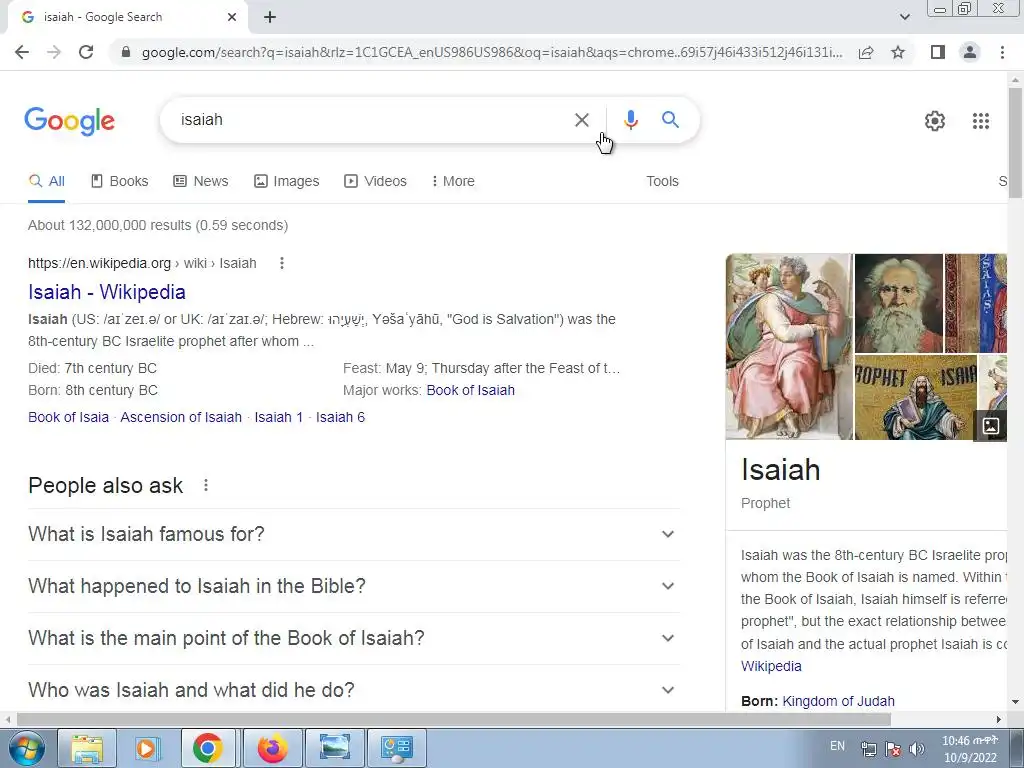Open Isaiah - Wikipedia result
The height and width of the screenshot is (768, 1024).
(x=107, y=292)
